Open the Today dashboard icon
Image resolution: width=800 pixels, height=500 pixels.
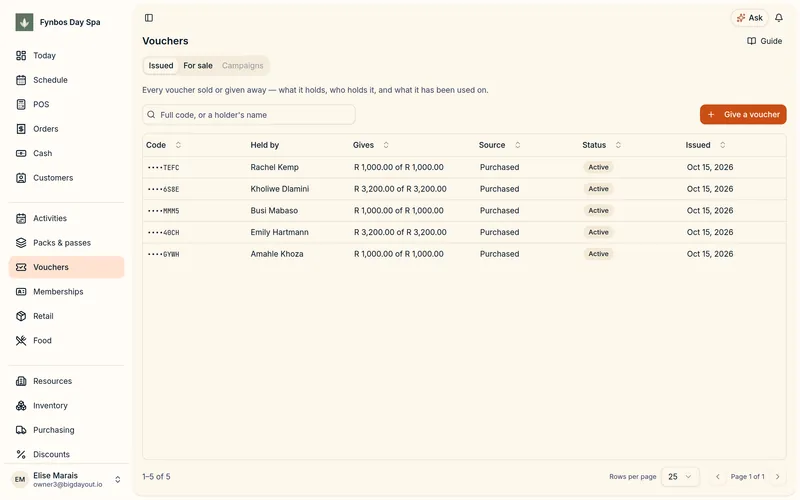(21, 55)
